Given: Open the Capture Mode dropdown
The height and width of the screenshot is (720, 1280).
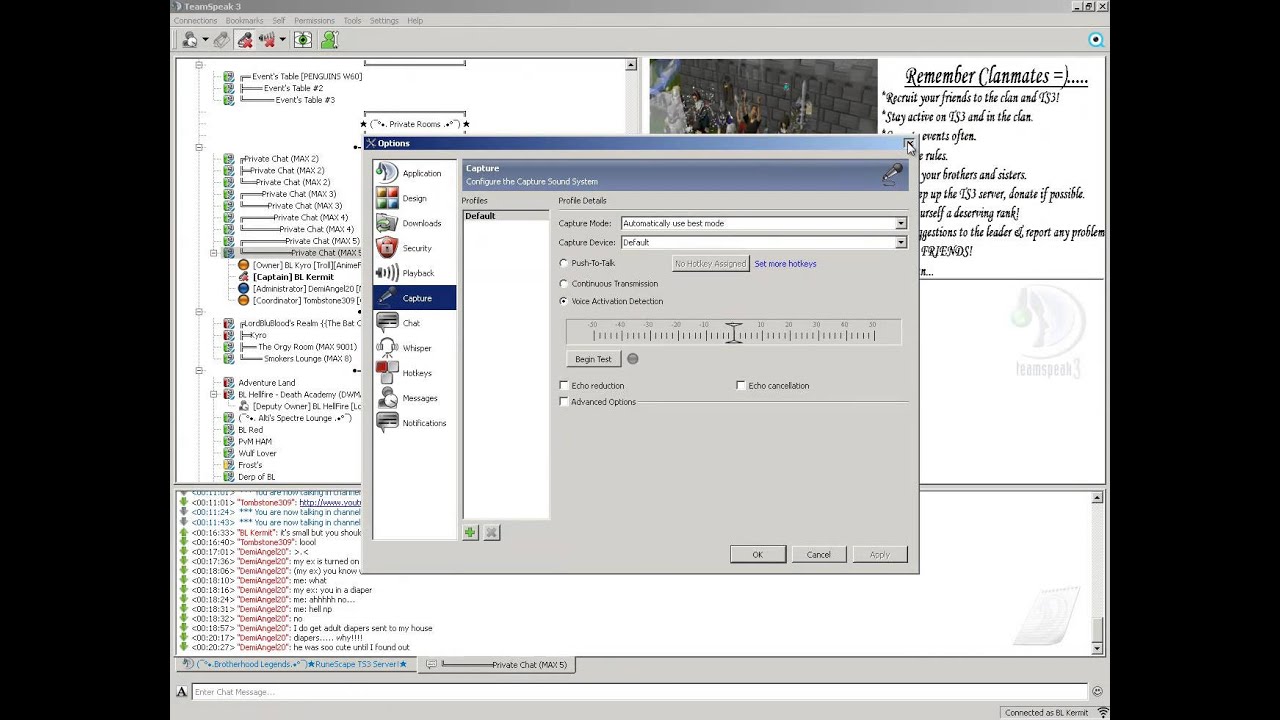Looking at the screenshot, I should point(764,223).
